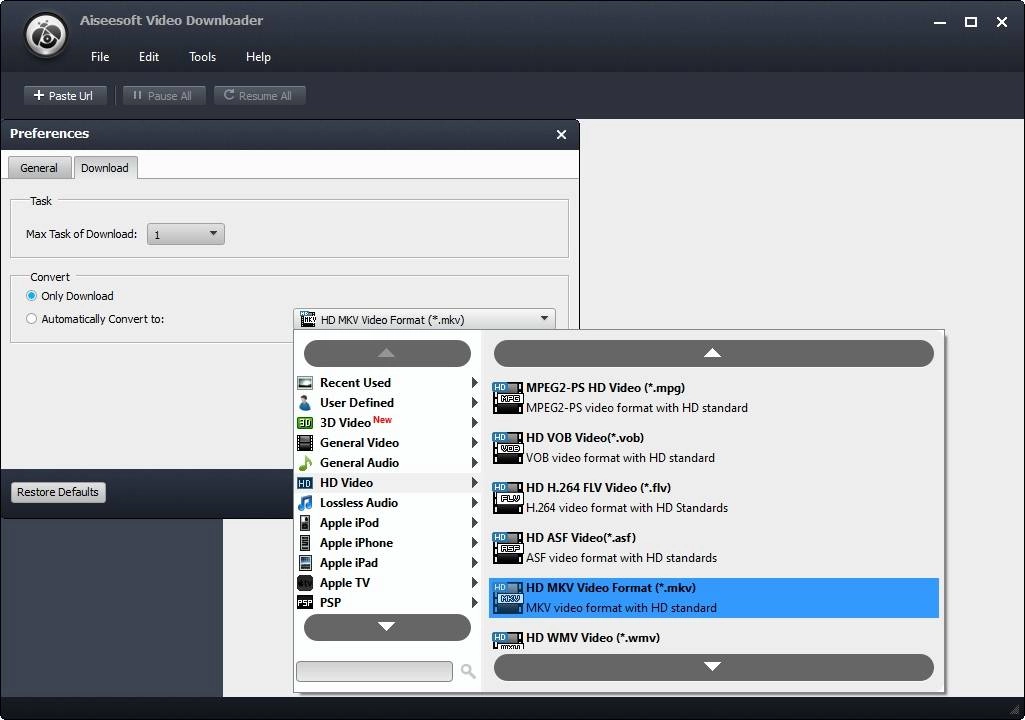Click the HD MKV format icon in list
The height and width of the screenshot is (720, 1025).
coord(507,598)
